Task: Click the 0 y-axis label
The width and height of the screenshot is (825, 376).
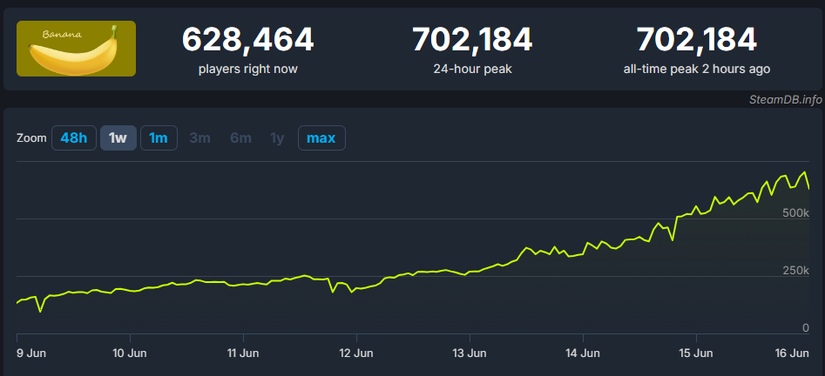Action: click(806, 328)
